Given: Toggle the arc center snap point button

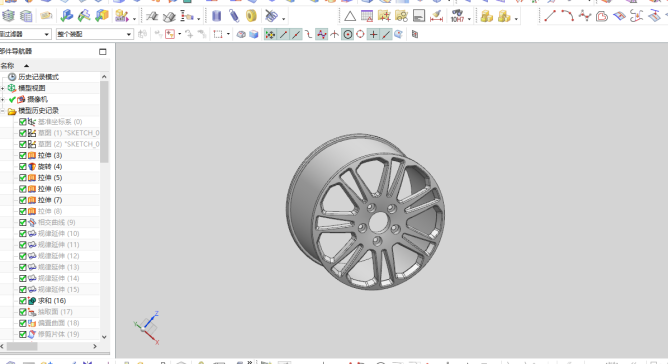Looking at the screenshot, I should pyautogui.click(x=348, y=34).
